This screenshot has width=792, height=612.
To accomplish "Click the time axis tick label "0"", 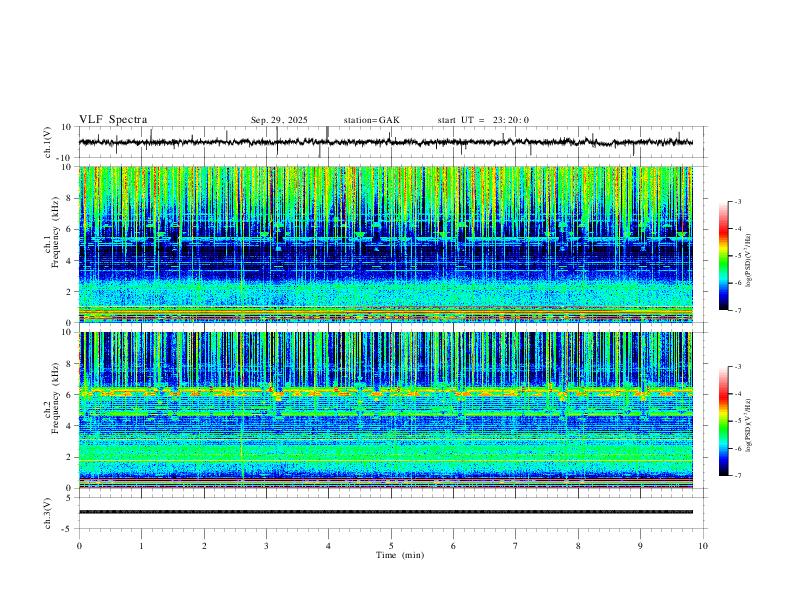I will pyautogui.click(x=79, y=546).
